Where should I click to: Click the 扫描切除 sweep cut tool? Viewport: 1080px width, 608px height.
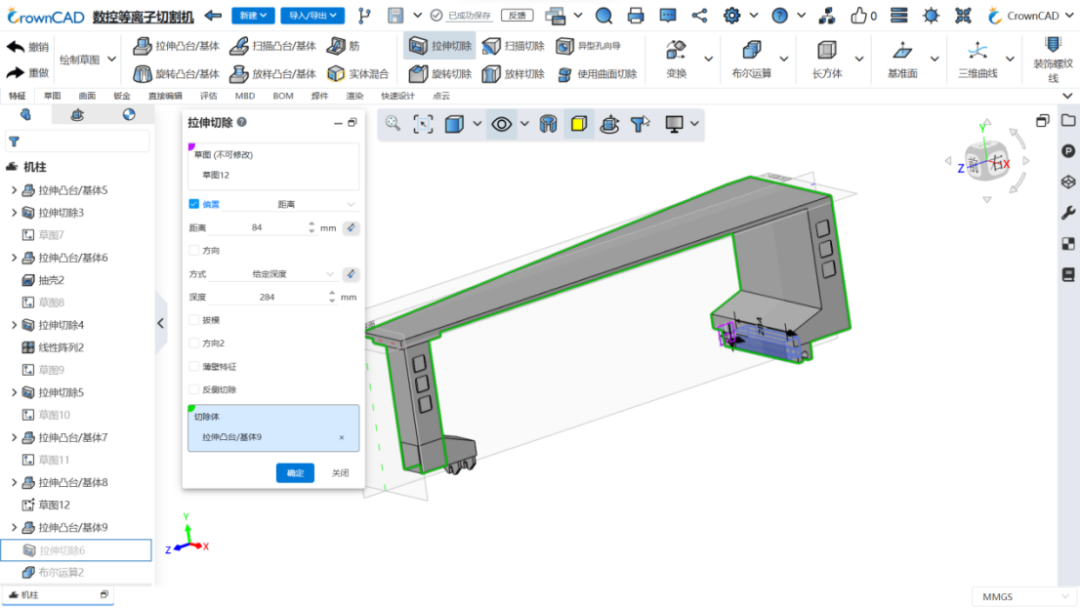[513, 46]
